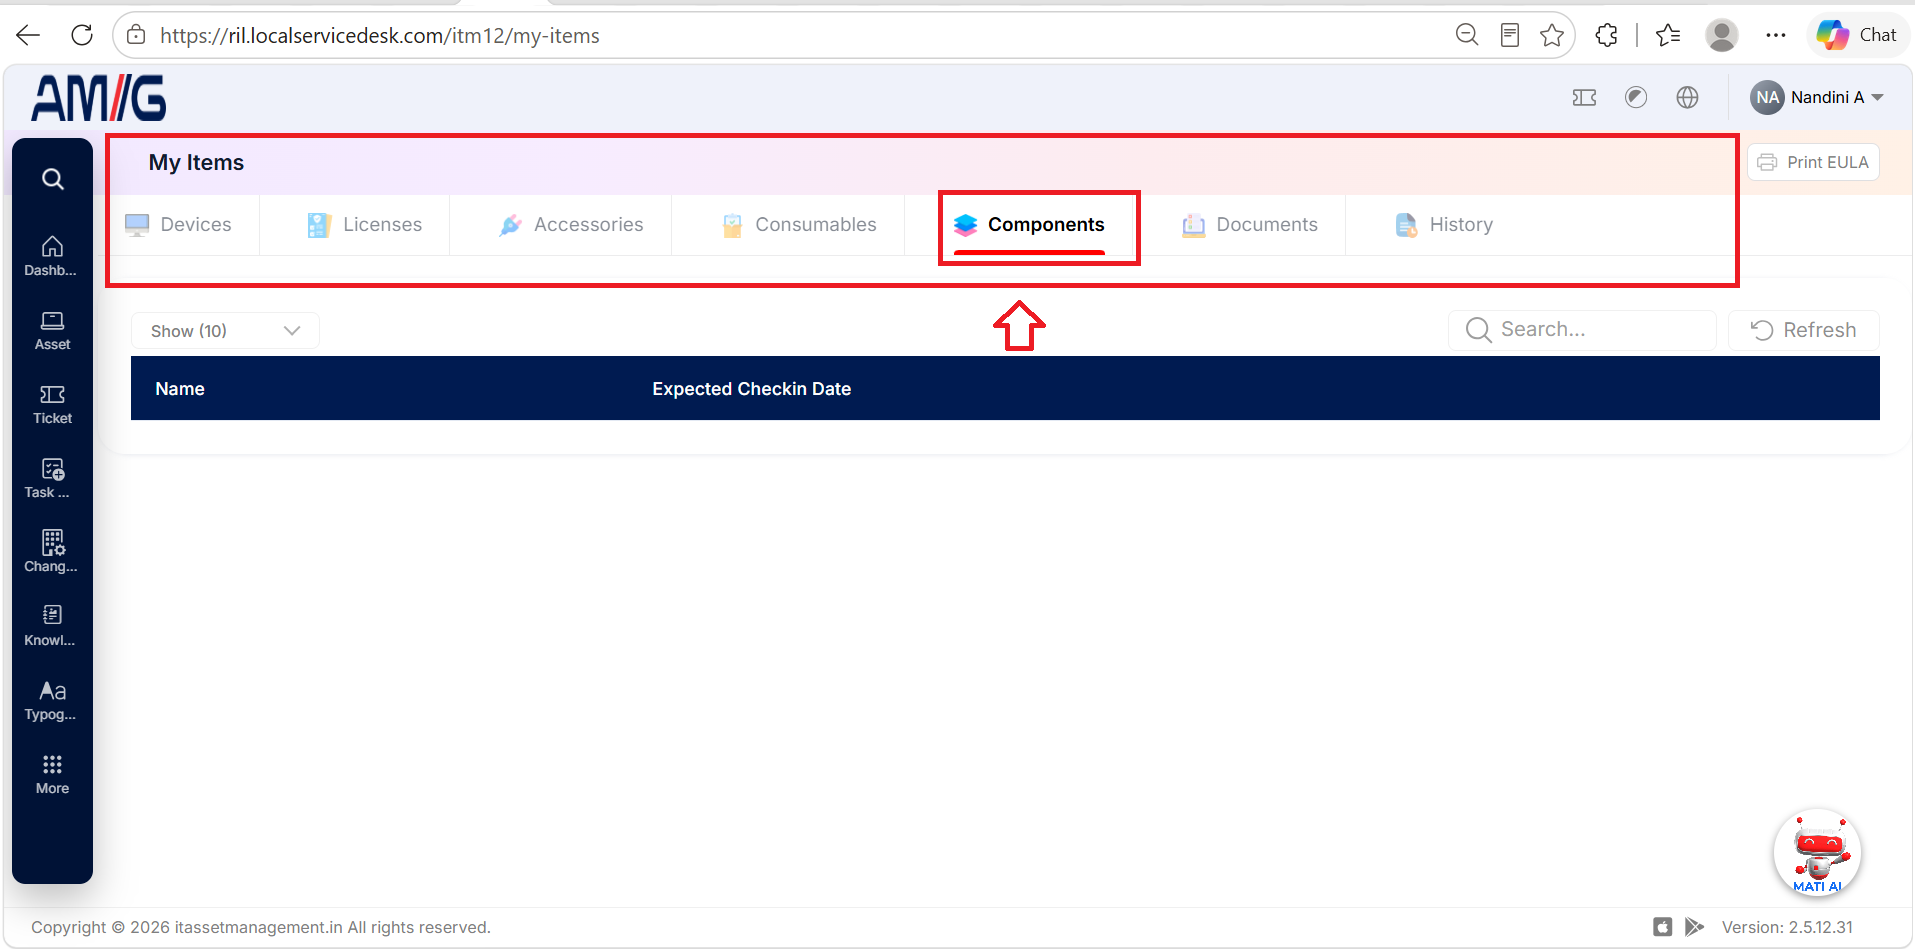Open the language globe icon
This screenshot has width=1915, height=952.
1688,97
